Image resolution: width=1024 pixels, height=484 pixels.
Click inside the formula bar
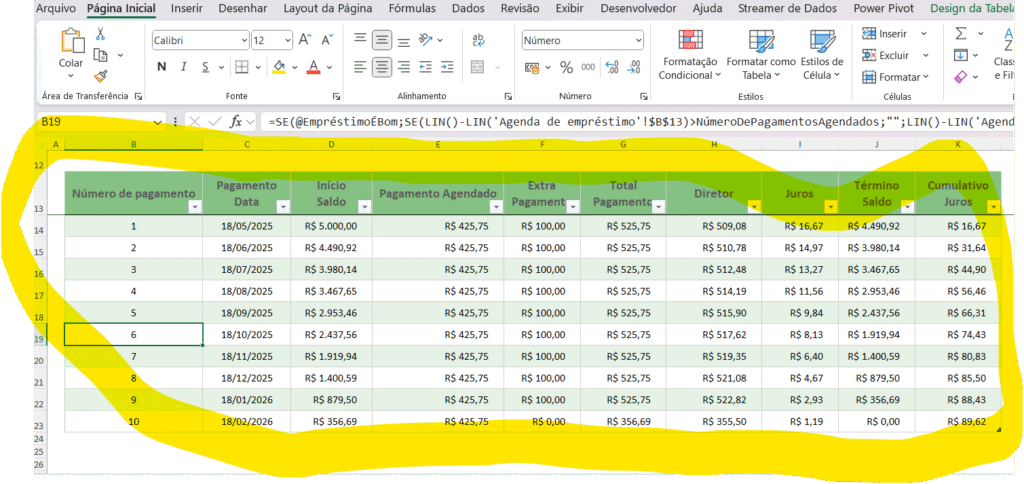pos(637,122)
